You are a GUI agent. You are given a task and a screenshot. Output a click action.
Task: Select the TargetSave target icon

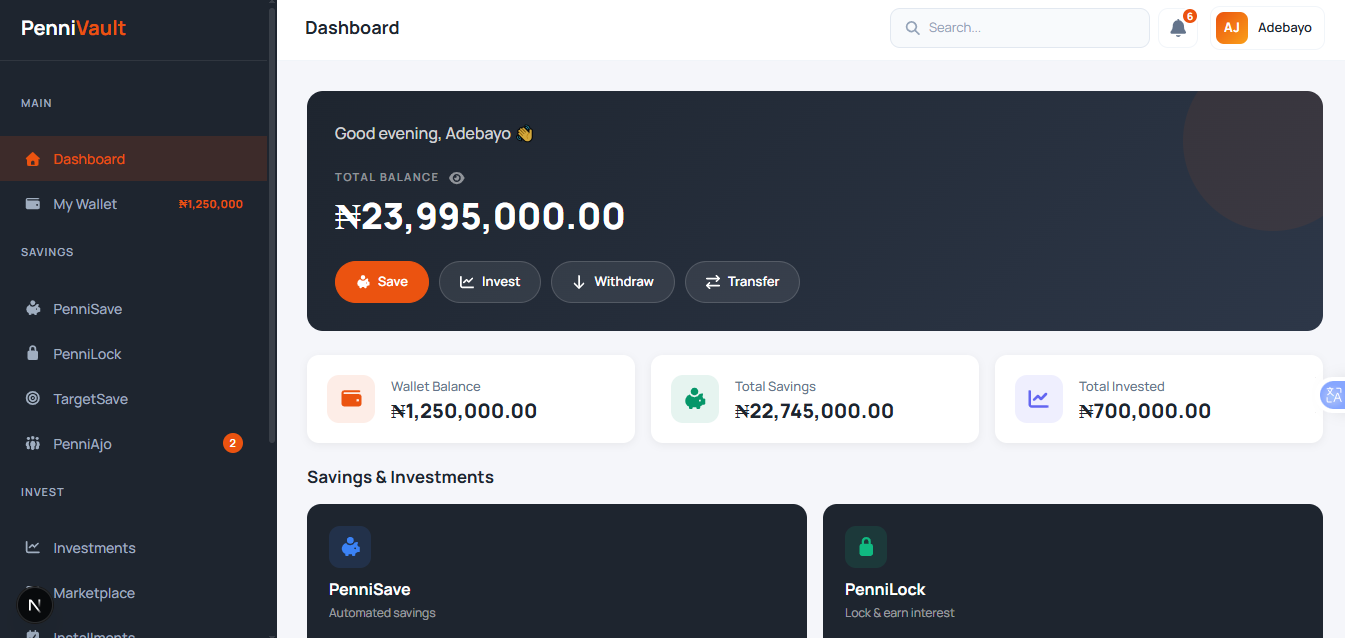click(31, 398)
